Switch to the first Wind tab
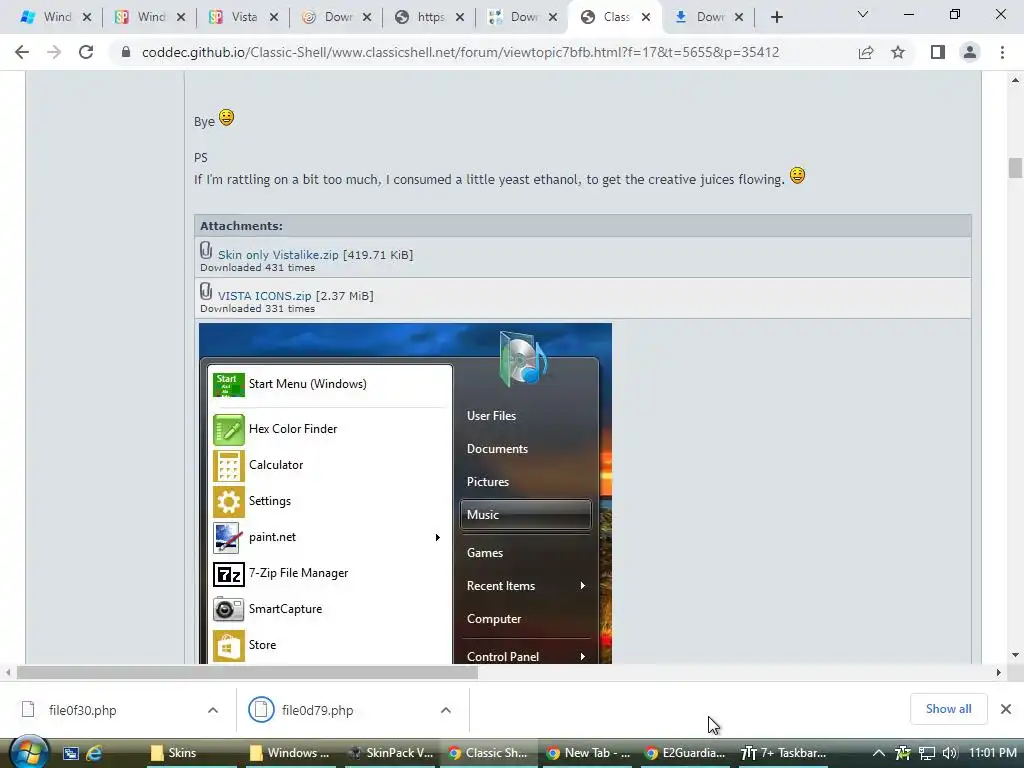 pos(56,17)
